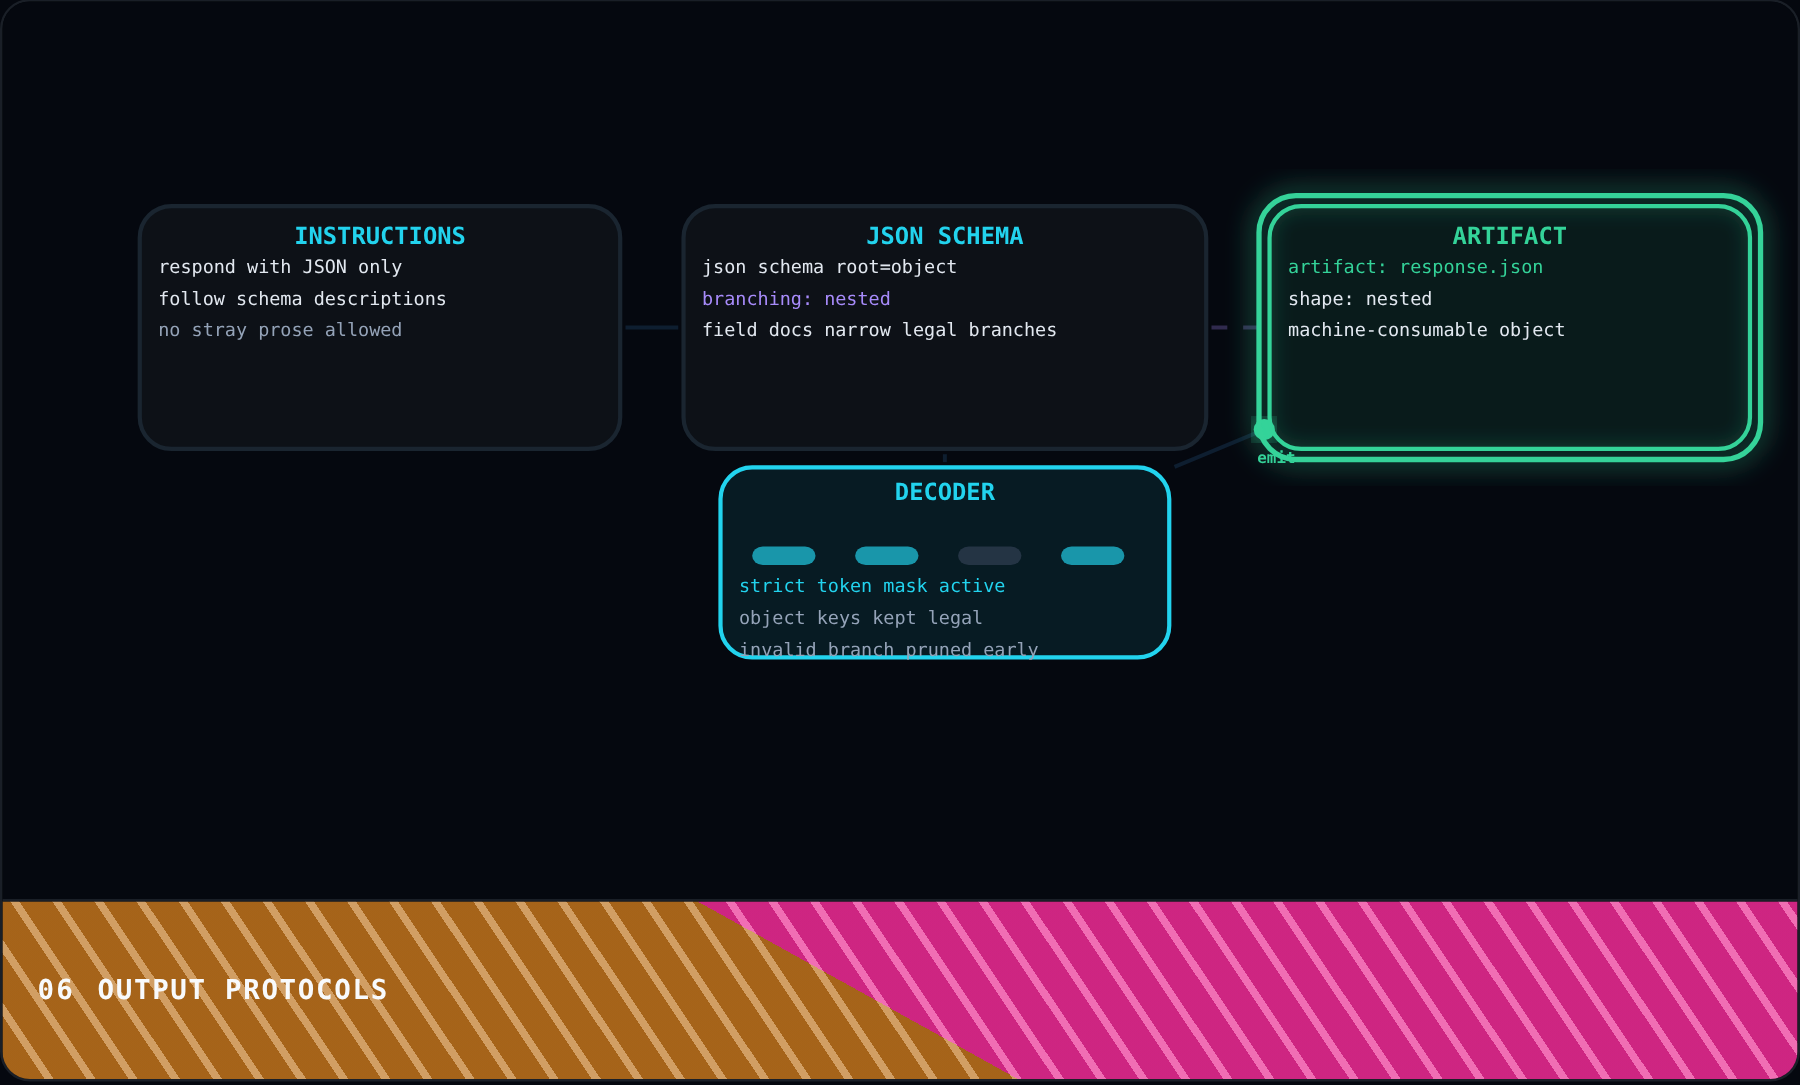Select the fourth teal decoder token pill
1800x1085 pixels.
[x=1092, y=555]
